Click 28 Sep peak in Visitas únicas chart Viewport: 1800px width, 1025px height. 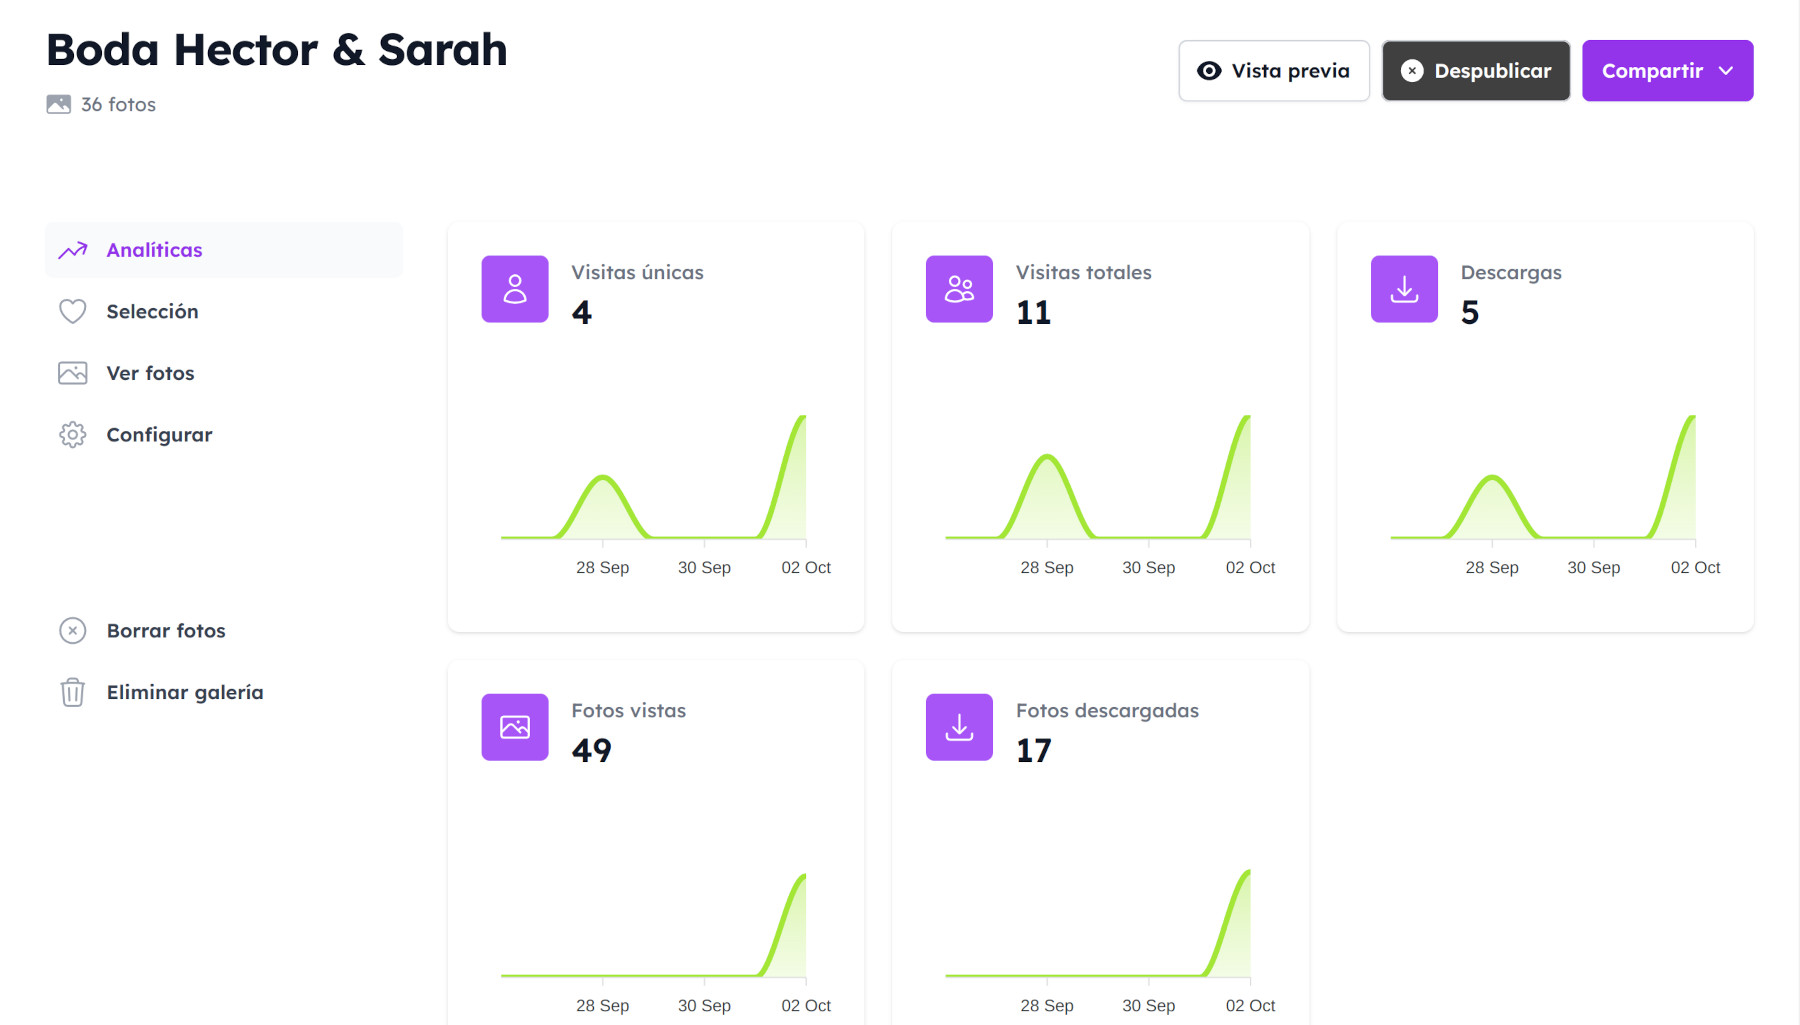point(603,478)
